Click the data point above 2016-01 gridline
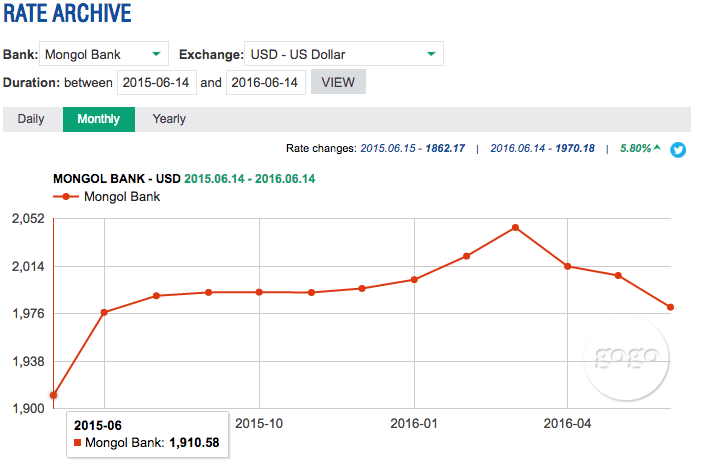 414,280
